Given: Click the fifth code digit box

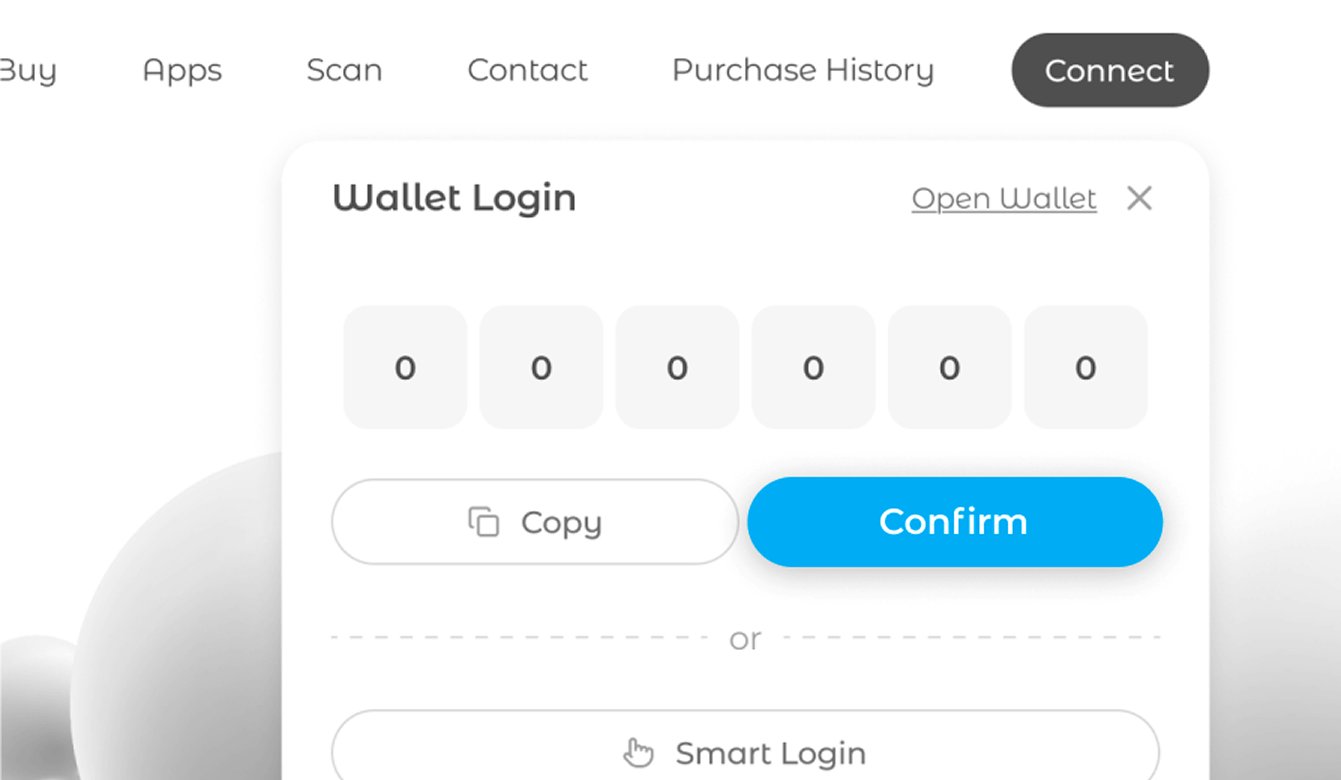Looking at the screenshot, I should tap(949, 367).
